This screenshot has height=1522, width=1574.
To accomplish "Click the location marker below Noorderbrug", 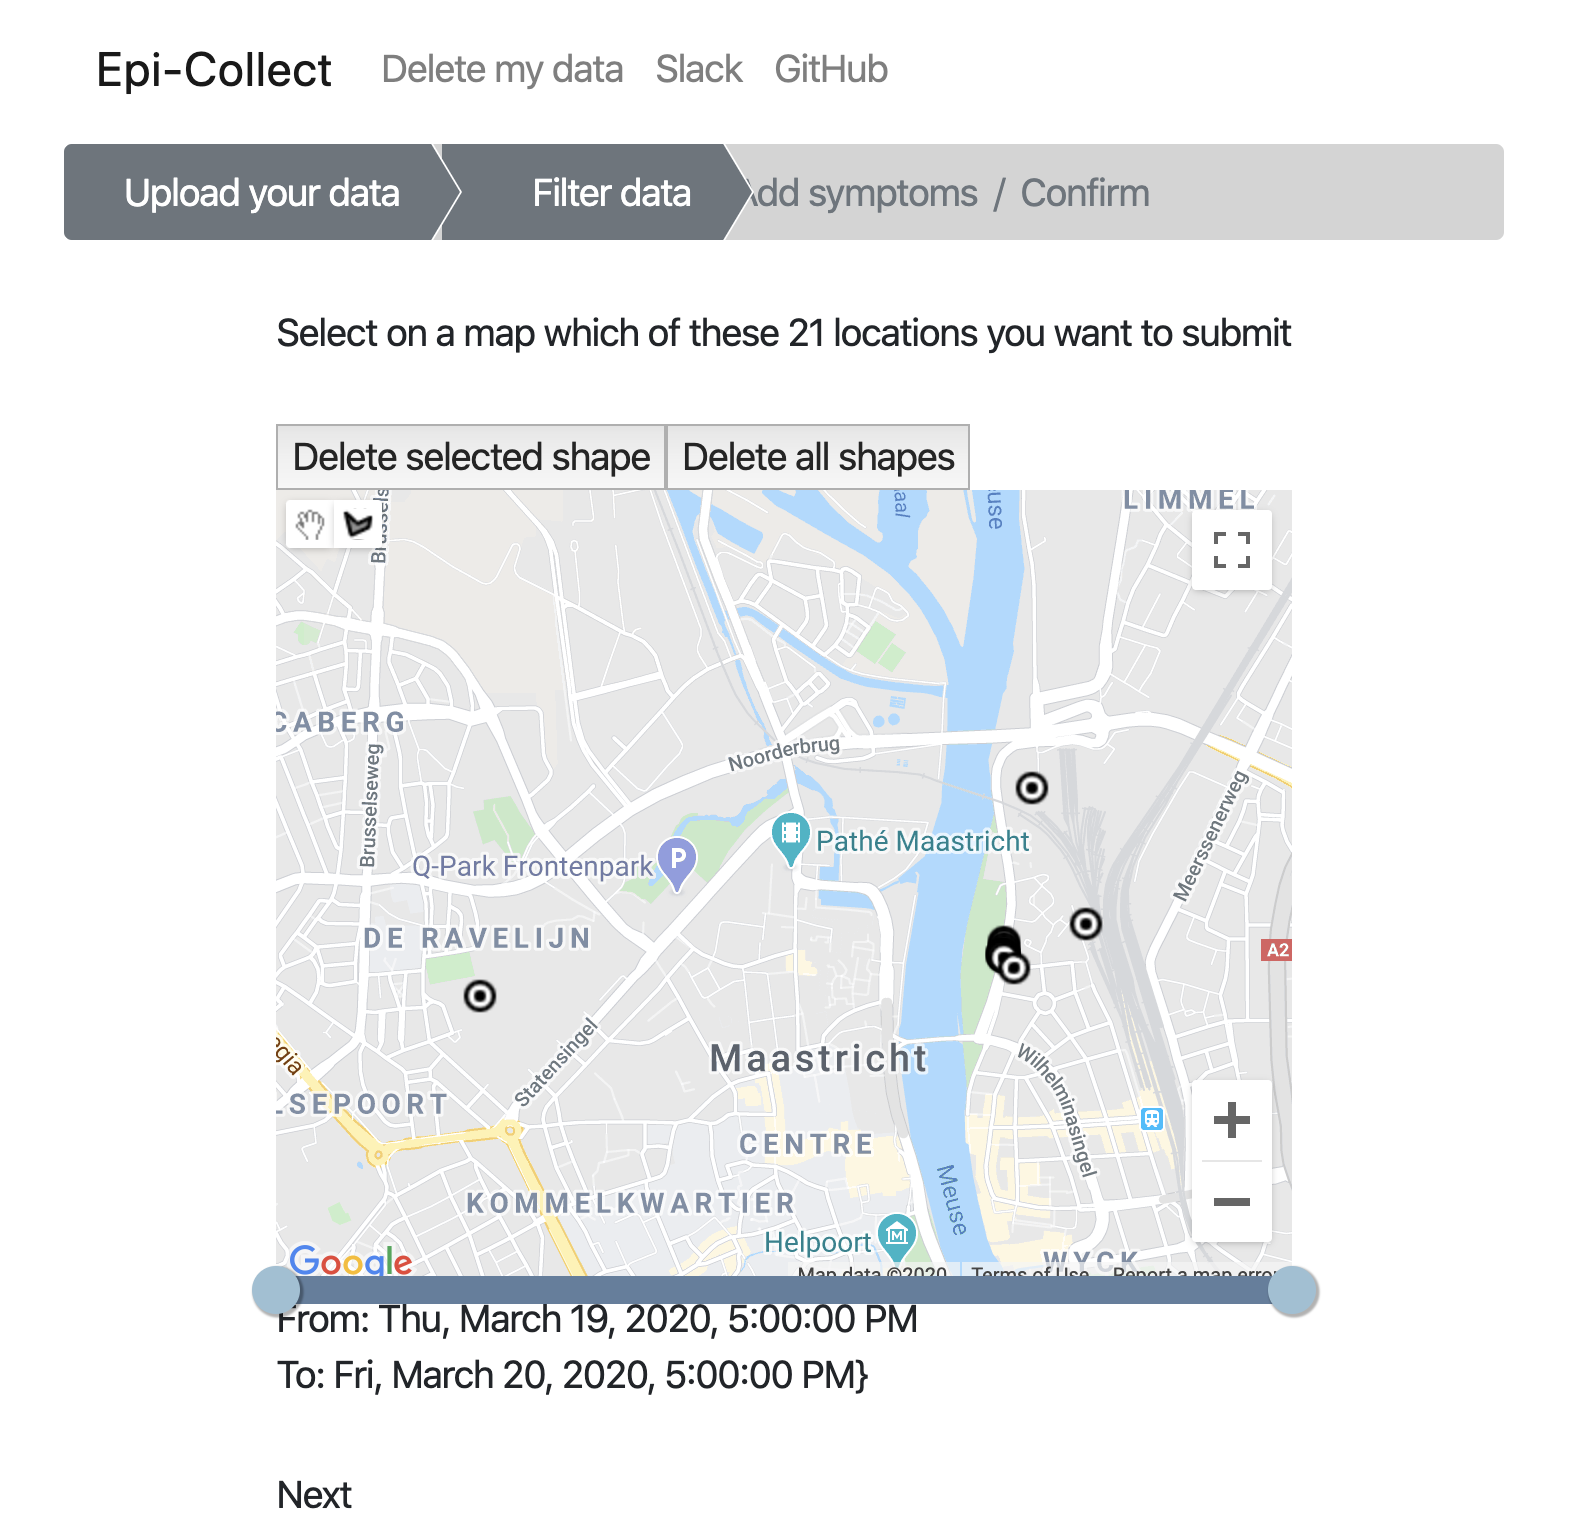I will (1032, 788).
